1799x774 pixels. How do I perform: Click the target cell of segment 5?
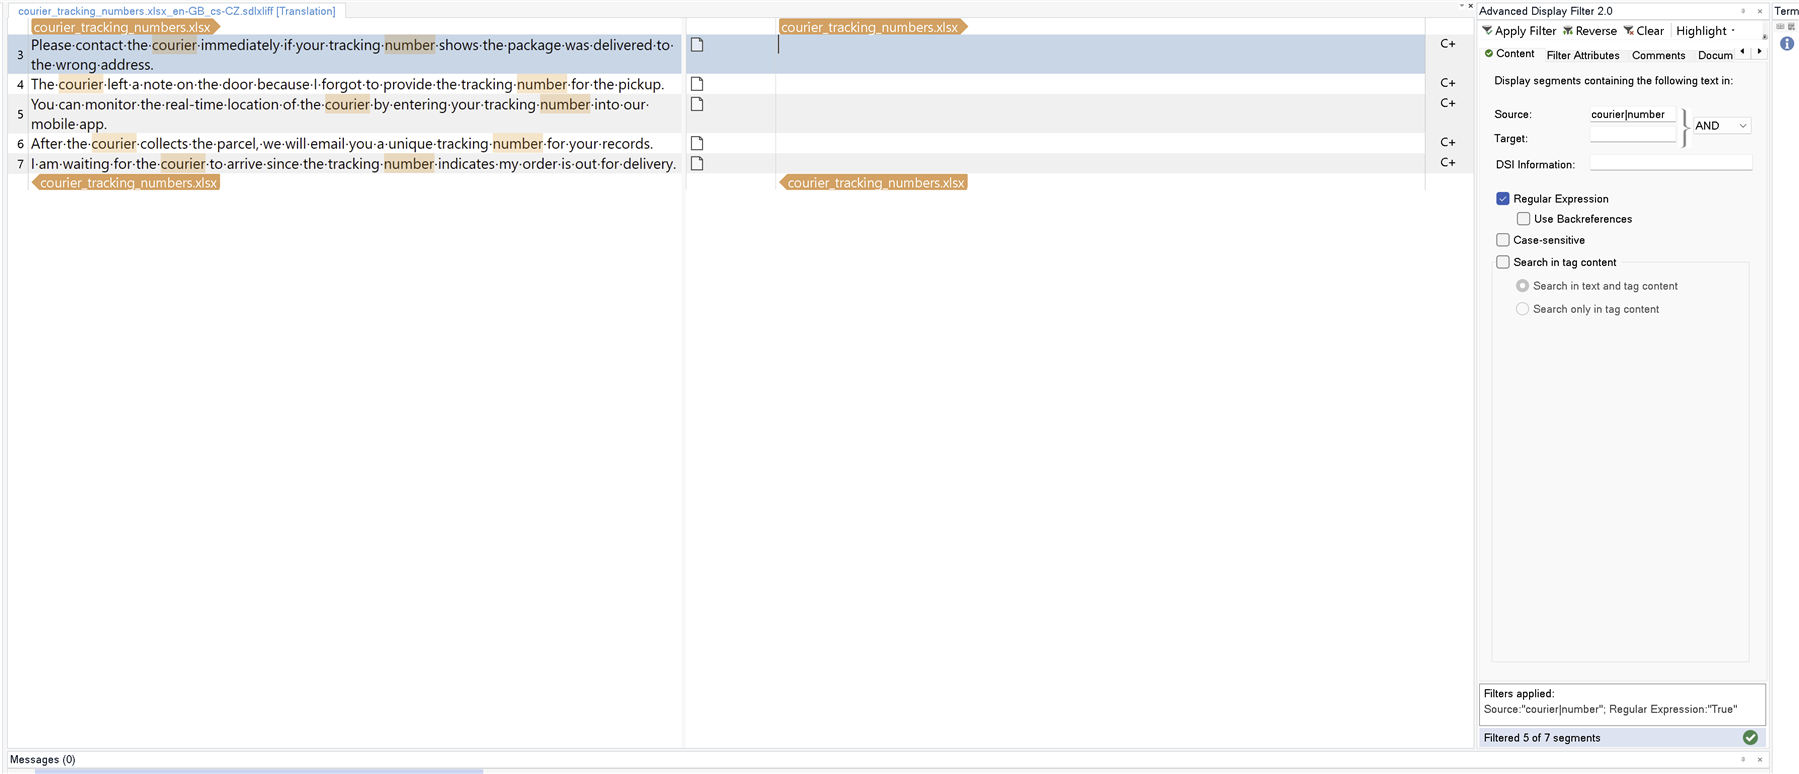pyautogui.click(x=1100, y=114)
